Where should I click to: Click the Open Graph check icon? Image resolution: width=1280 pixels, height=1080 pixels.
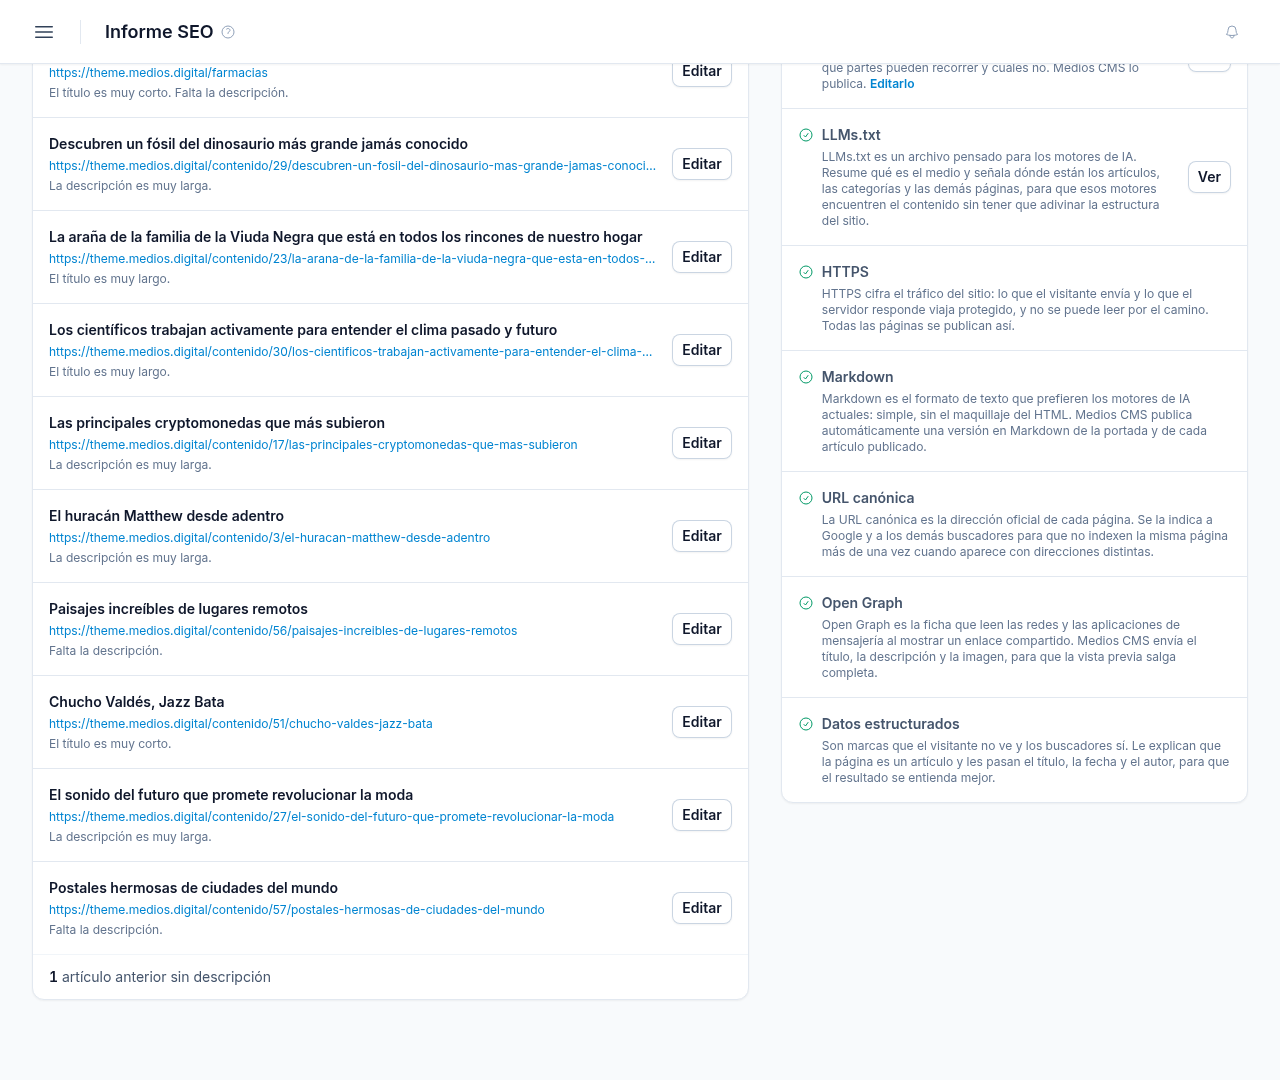click(806, 603)
